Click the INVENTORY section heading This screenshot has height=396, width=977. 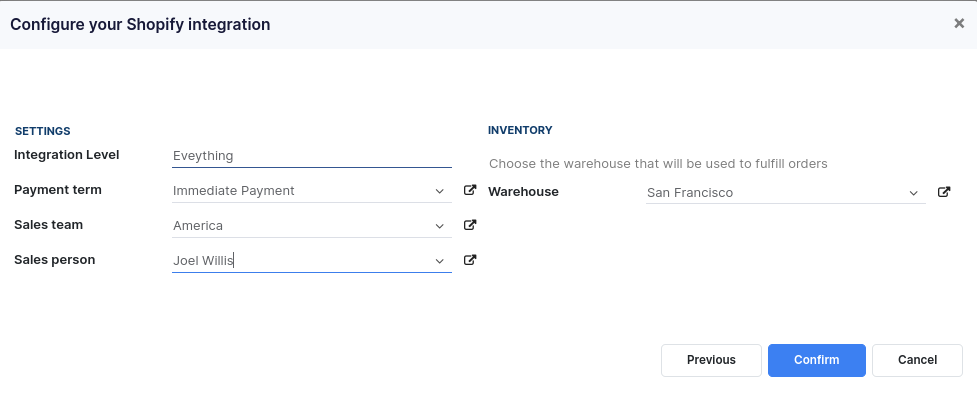[520, 130]
